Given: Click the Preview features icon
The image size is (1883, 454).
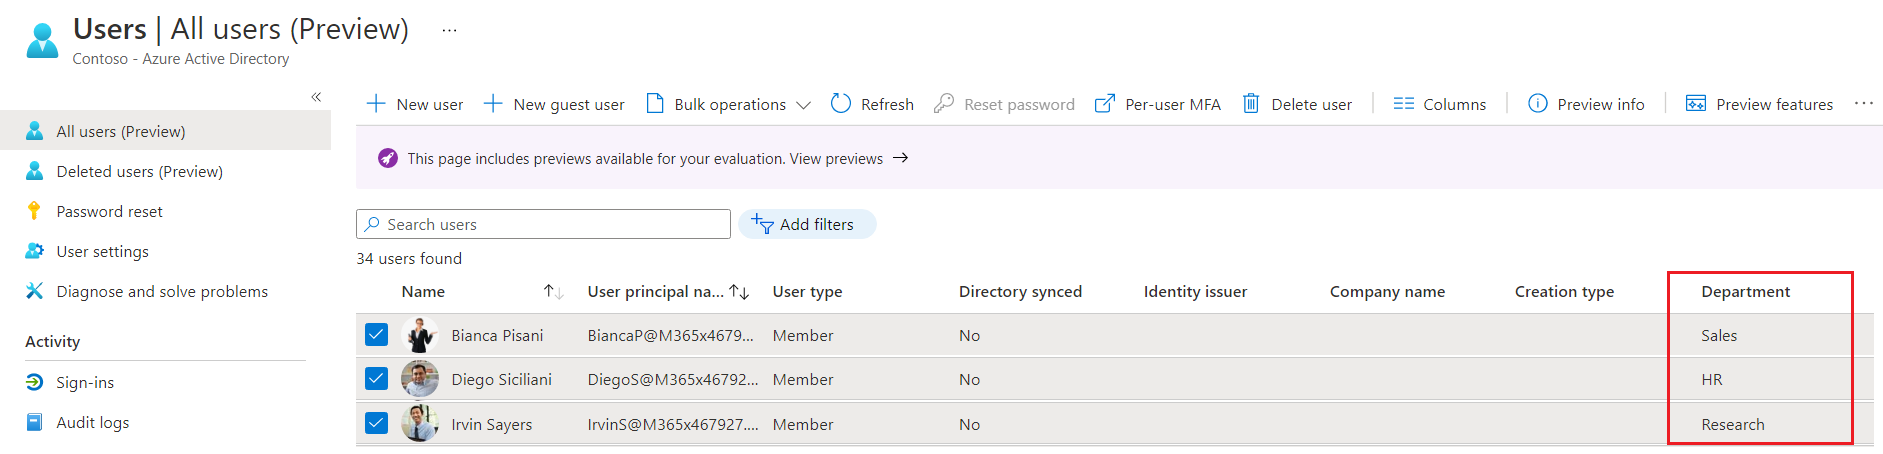Looking at the screenshot, I should click(1695, 104).
